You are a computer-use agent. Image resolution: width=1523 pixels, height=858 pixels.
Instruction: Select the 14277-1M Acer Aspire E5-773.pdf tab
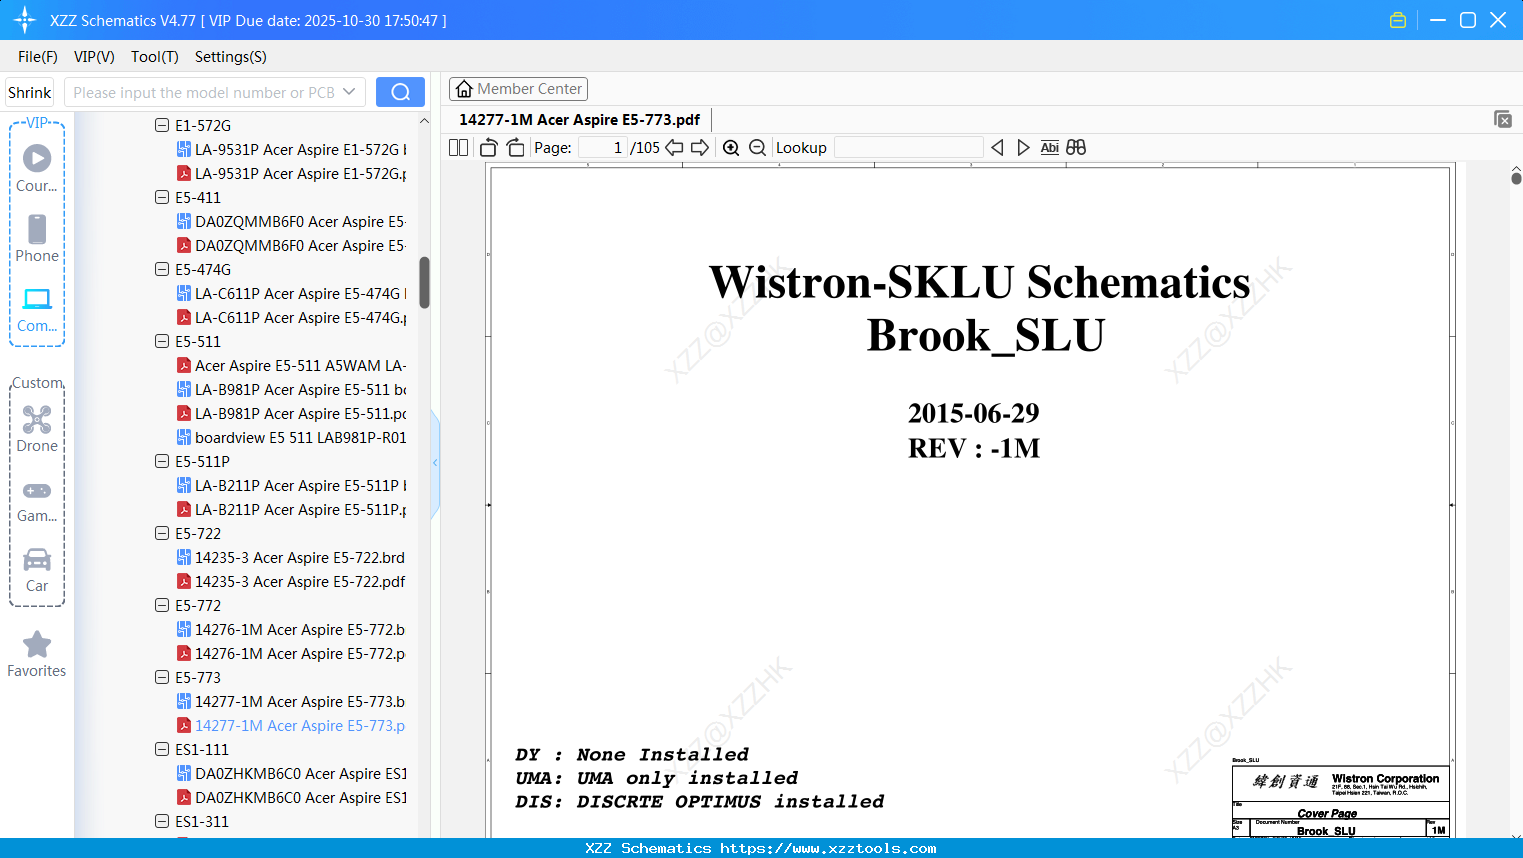pyautogui.click(x=580, y=120)
